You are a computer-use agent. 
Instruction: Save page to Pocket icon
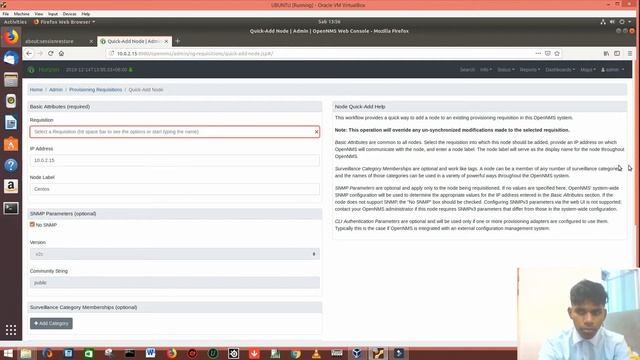click(x=548, y=53)
